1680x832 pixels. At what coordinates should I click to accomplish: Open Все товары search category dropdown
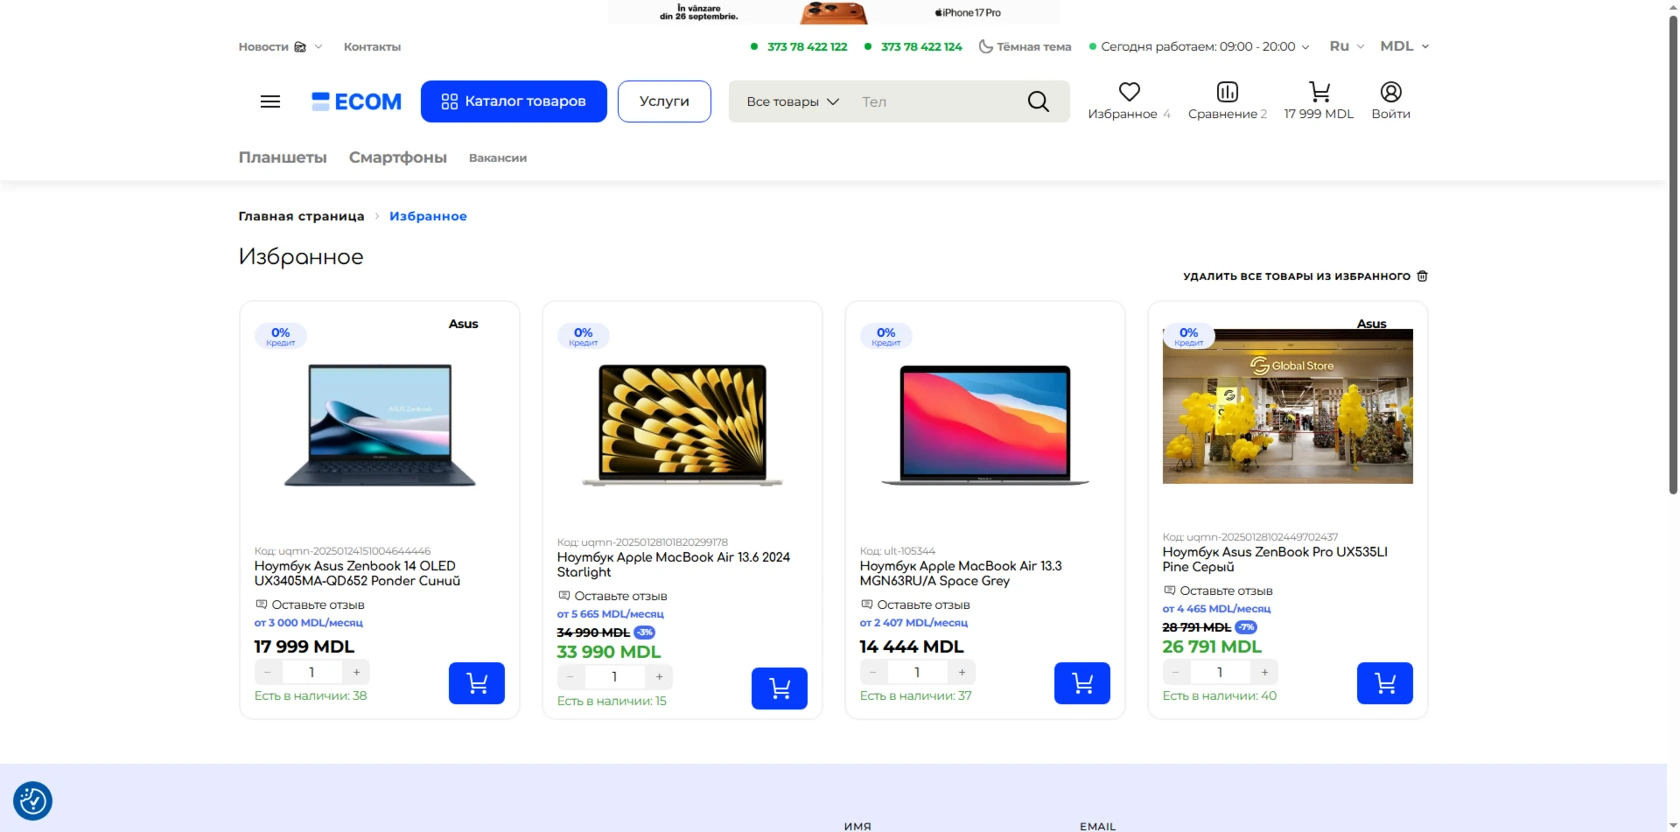(792, 101)
